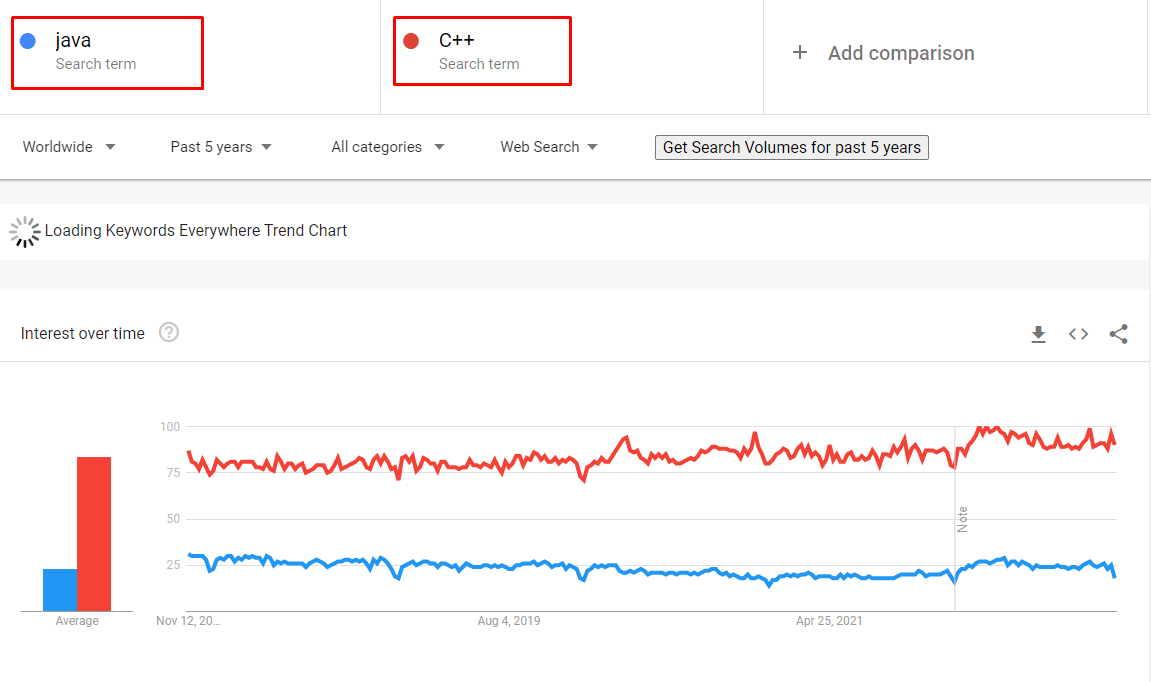Click the Apr 25, 2021 axis label
The width and height of the screenshot is (1151, 682).
coord(829,621)
